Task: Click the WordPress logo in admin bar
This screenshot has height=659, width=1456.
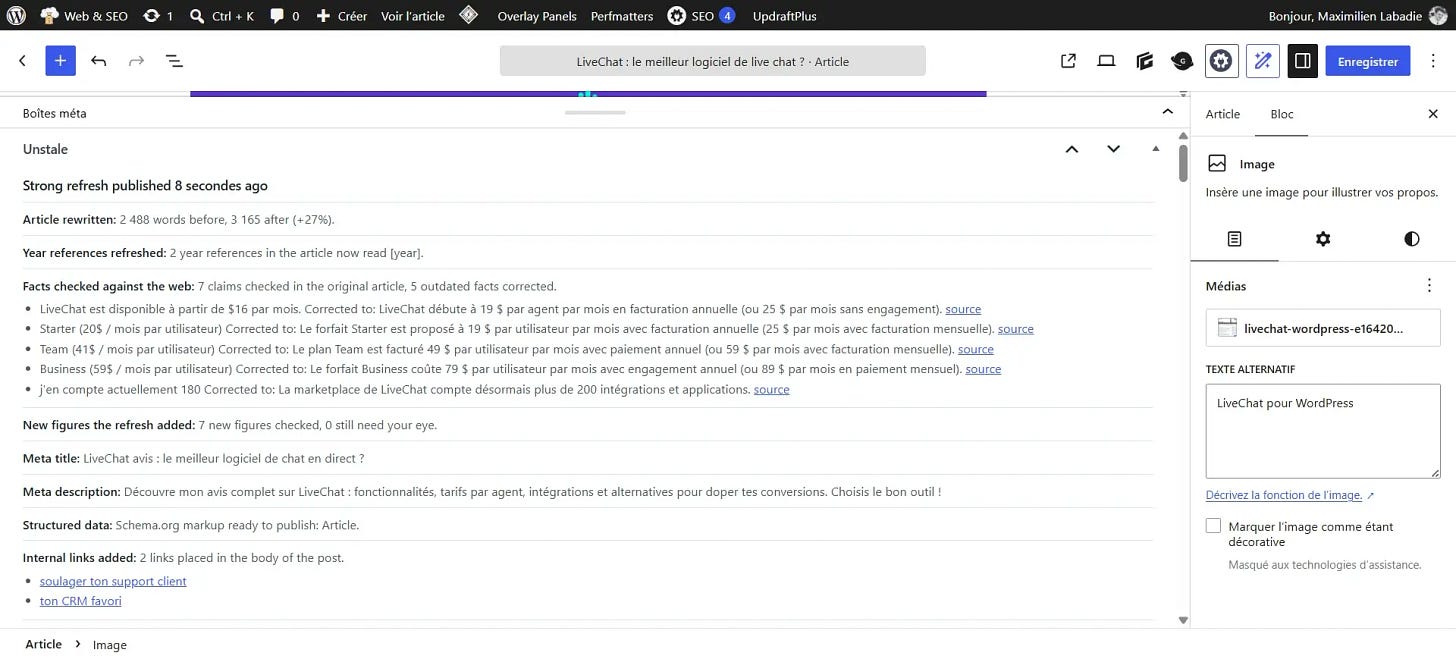Action: pyautogui.click(x=16, y=15)
